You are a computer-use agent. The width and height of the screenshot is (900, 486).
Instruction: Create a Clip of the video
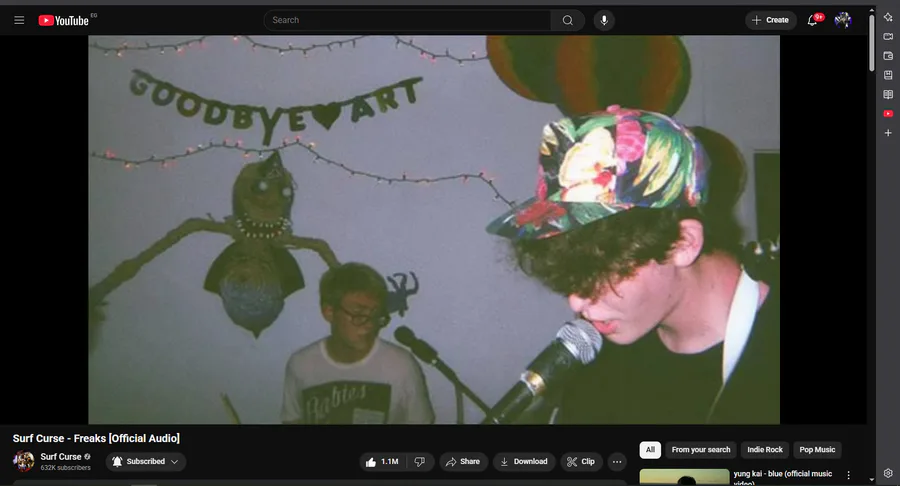tap(581, 461)
